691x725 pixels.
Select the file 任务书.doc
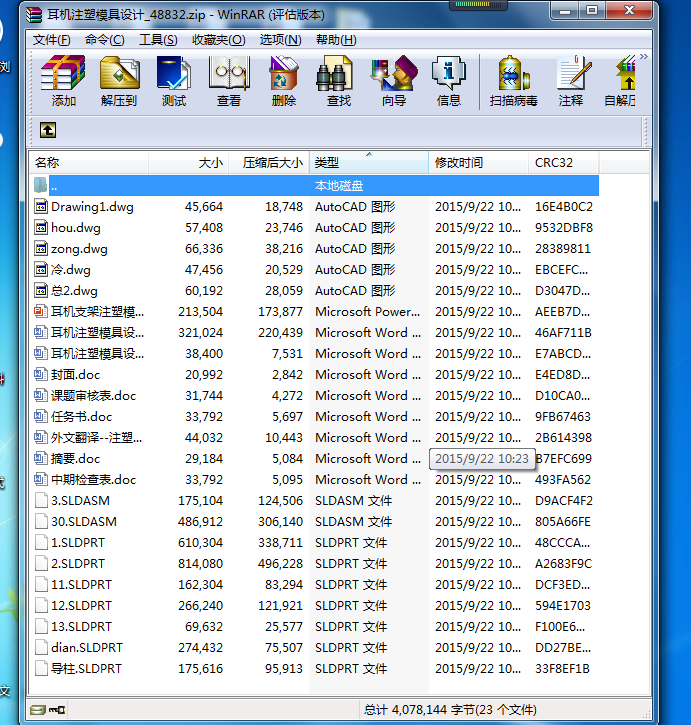[81, 417]
